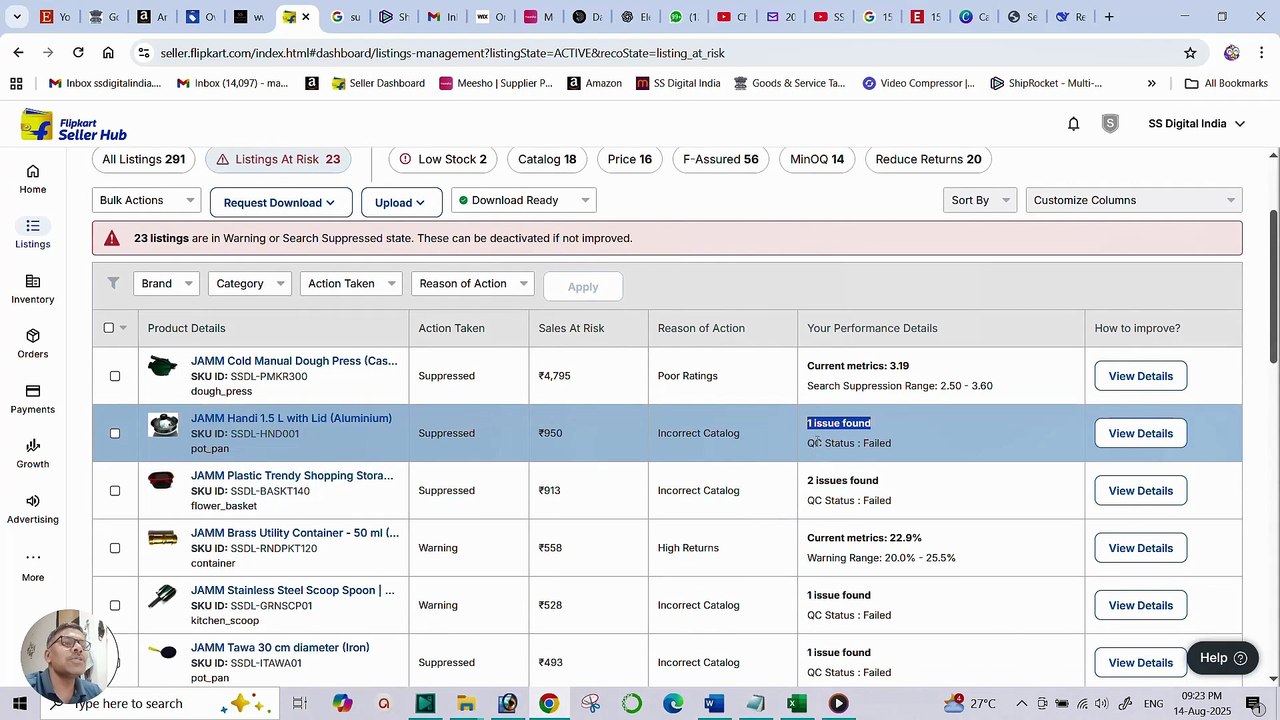Image resolution: width=1280 pixels, height=720 pixels.
Task: Open the Category filter dropdown
Action: point(249,284)
